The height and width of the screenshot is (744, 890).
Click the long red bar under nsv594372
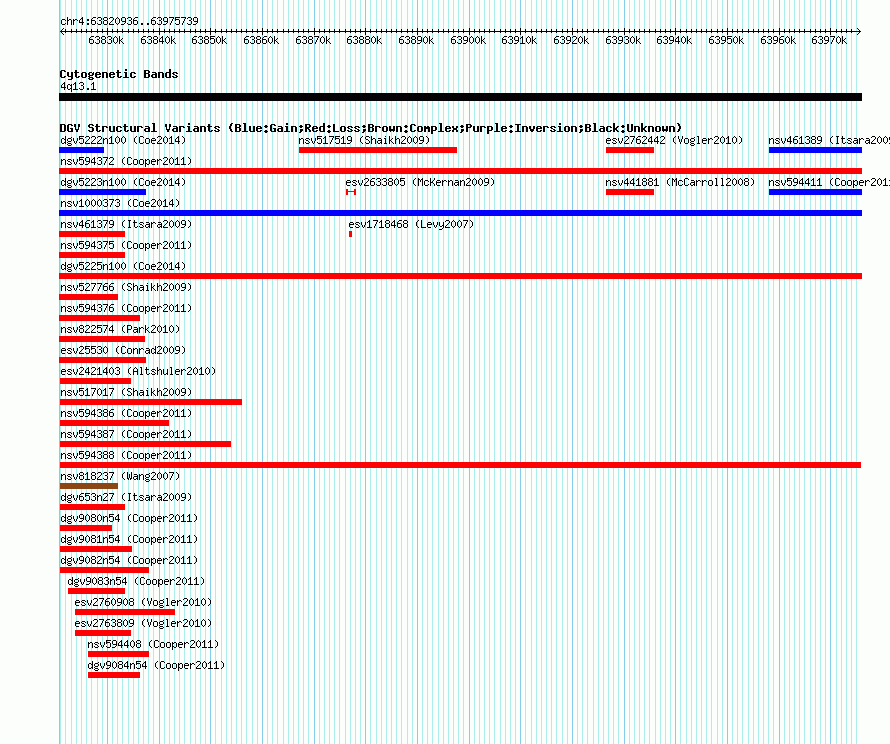click(x=460, y=171)
